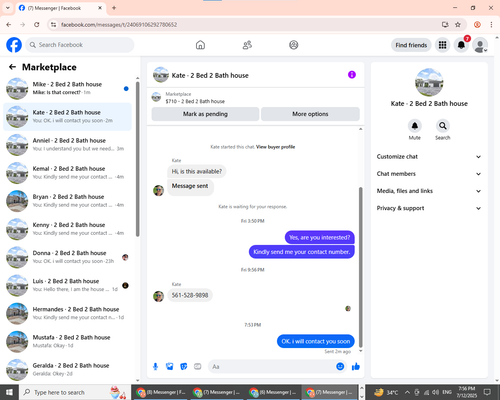Reload the page with browser refresh icon
Image resolution: width=500 pixels, height=400 pixels.
37,24
